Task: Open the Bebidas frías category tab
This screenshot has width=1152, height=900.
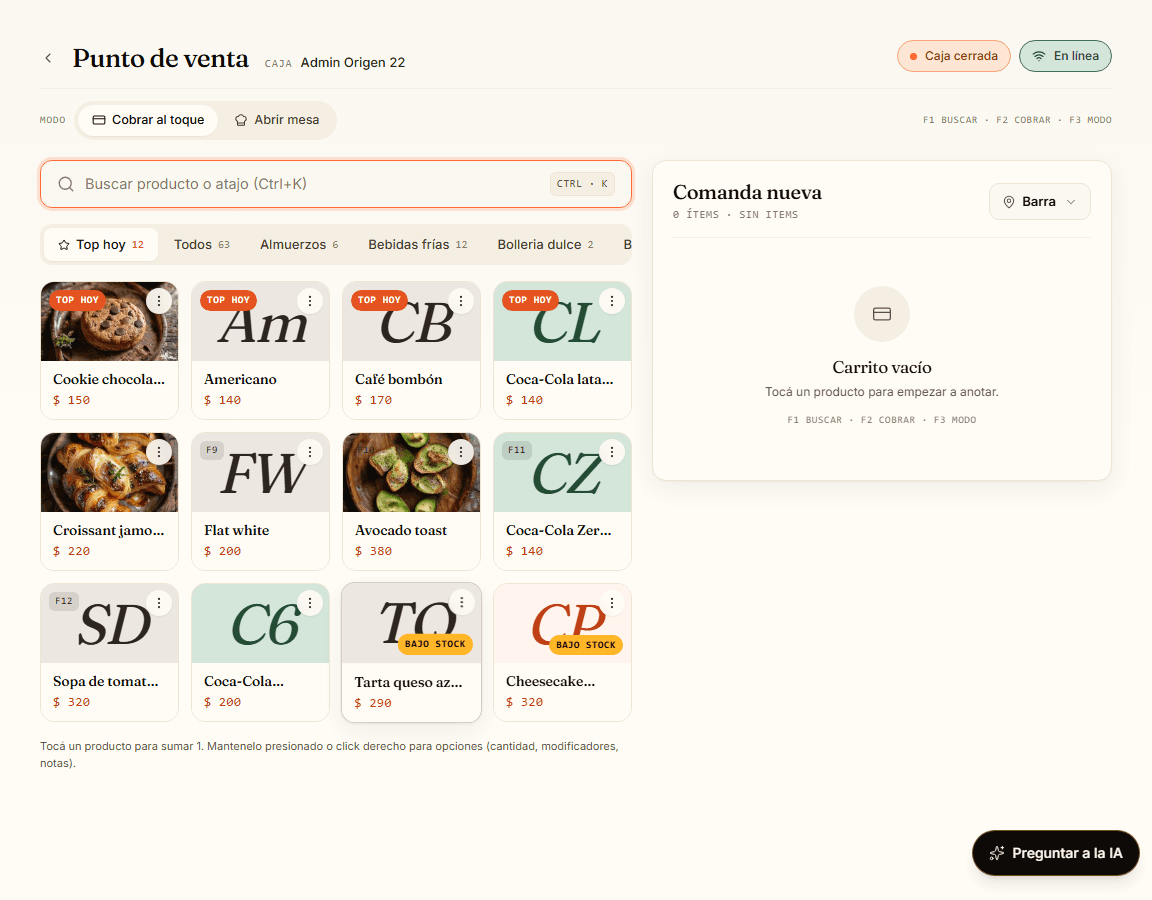Action: tap(417, 245)
